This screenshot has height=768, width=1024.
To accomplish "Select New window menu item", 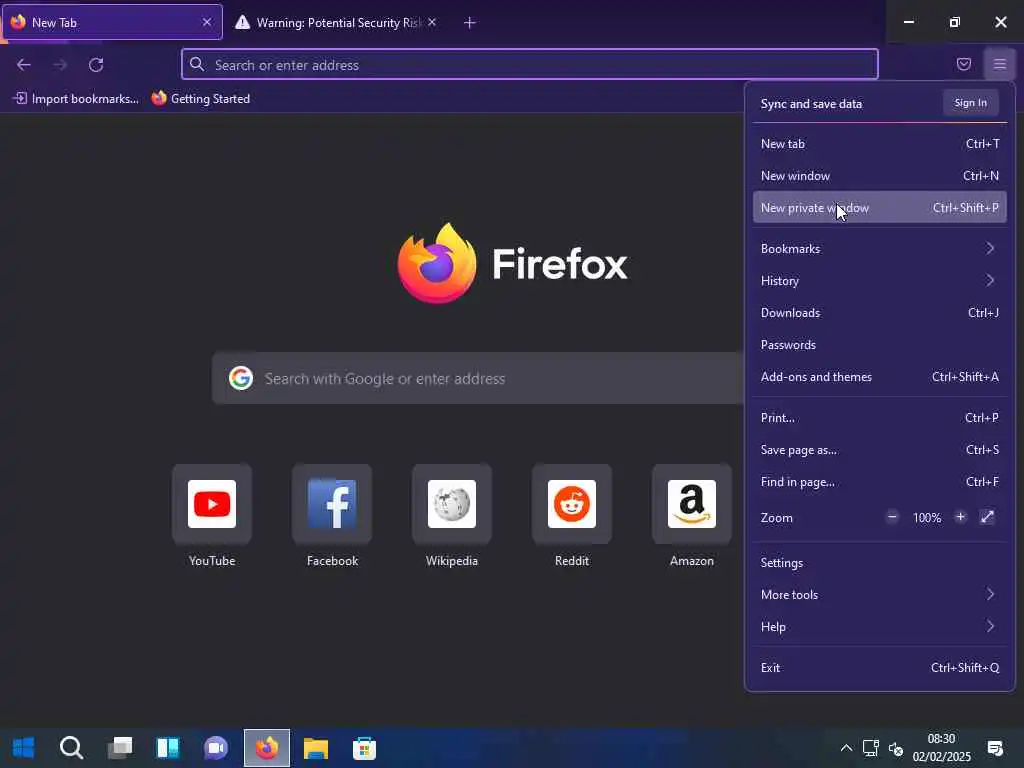I will click(x=879, y=176).
